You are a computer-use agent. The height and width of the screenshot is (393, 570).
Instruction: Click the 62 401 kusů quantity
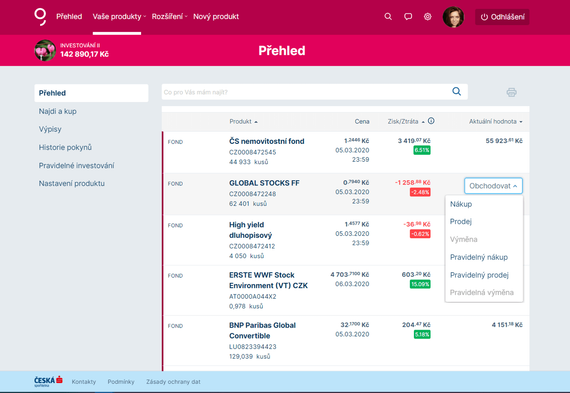(248, 204)
